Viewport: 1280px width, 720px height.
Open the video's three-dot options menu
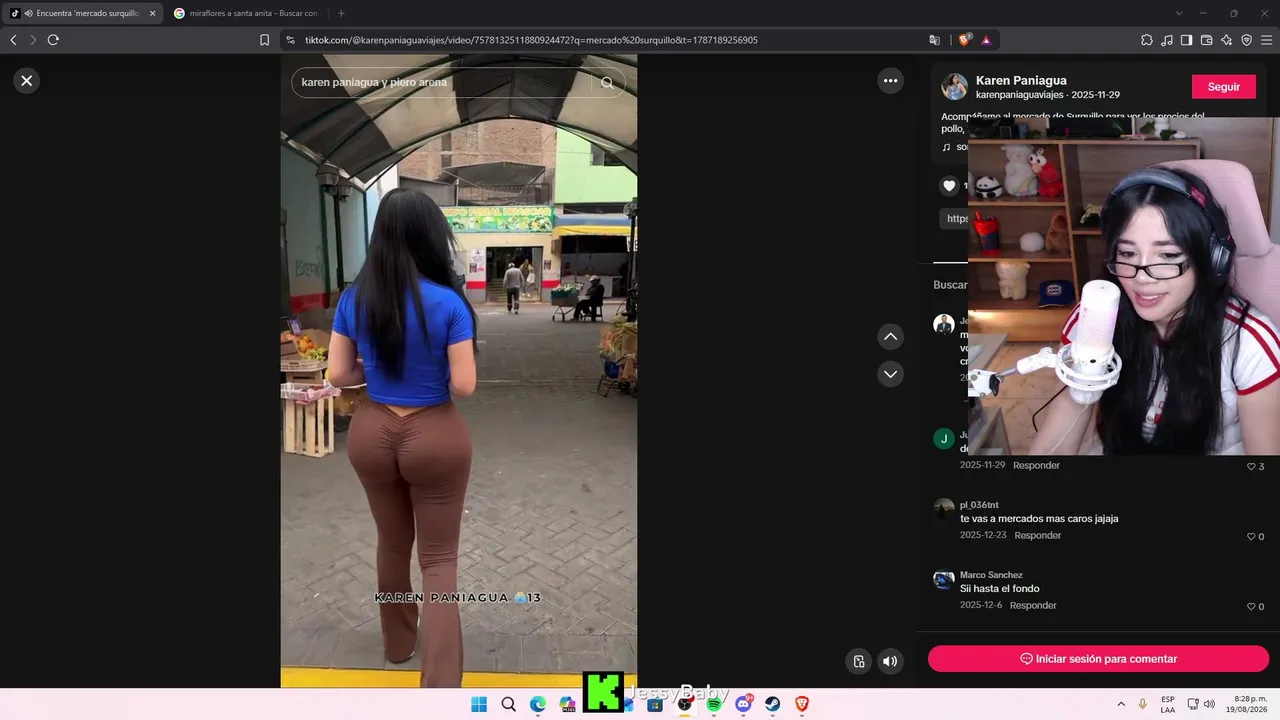click(x=890, y=81)
